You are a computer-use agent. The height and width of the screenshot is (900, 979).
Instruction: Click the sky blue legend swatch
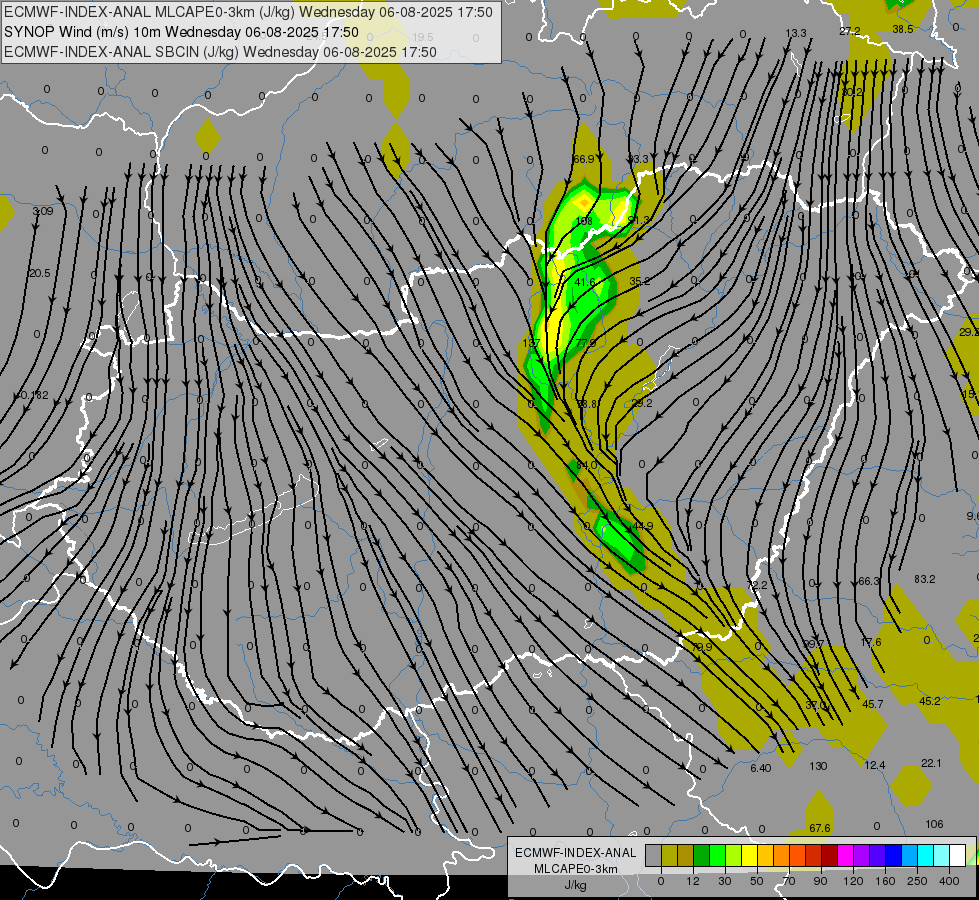point(910,856)
